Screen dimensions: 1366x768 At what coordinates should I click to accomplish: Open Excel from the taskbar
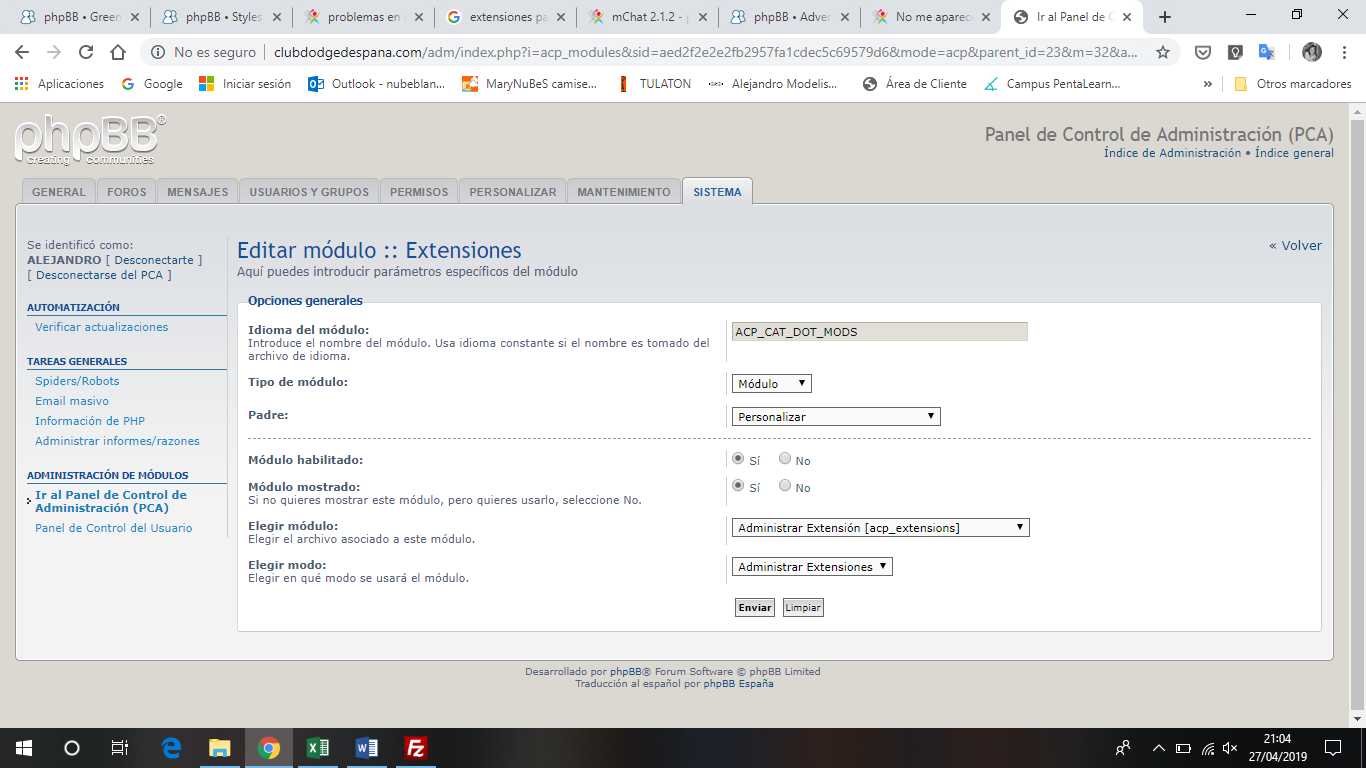tap(318, 748)
